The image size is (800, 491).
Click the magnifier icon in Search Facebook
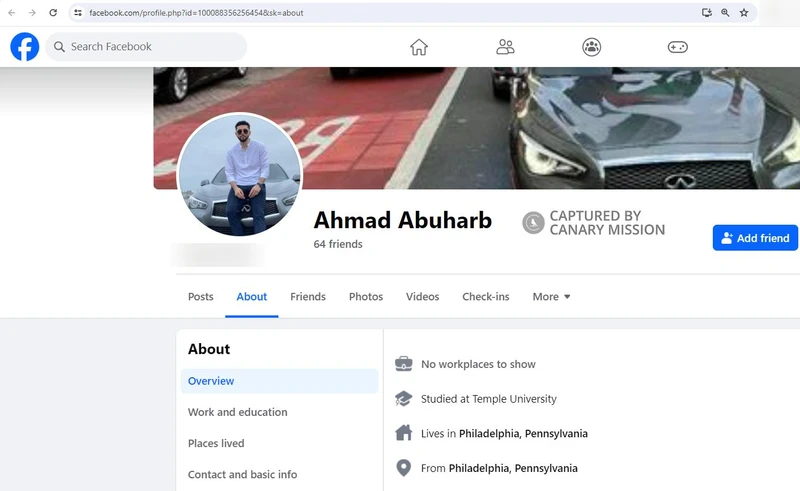59,47
